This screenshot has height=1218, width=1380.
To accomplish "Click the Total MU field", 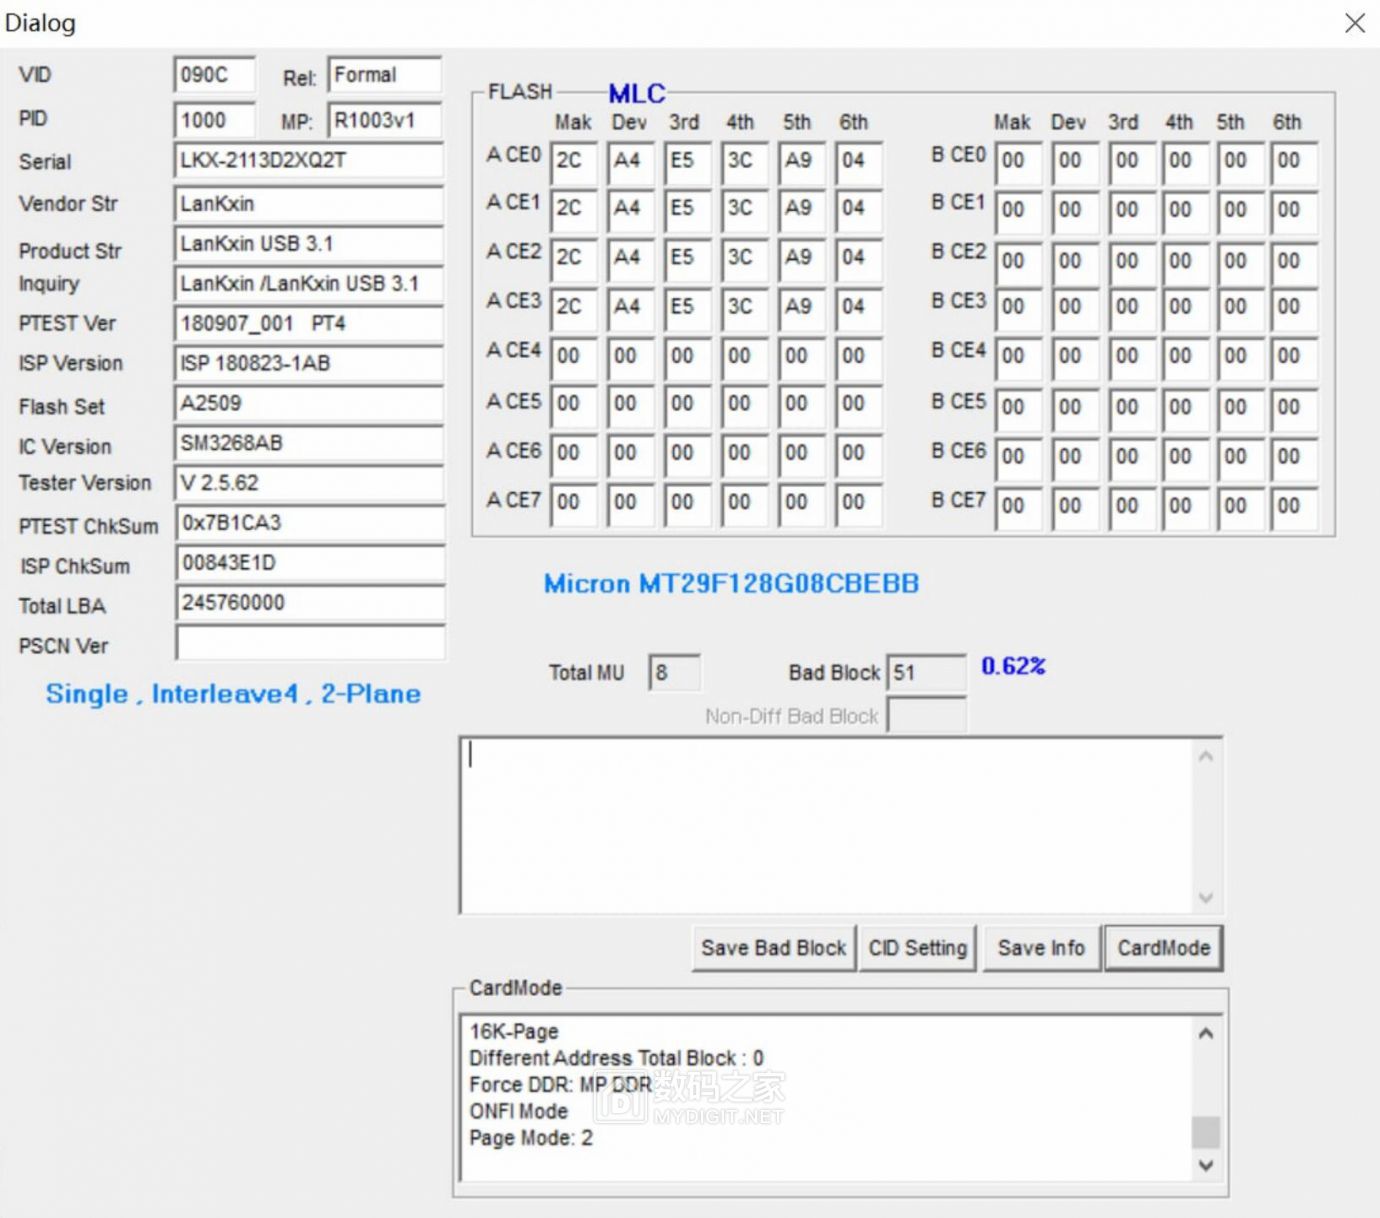I will [x=674, y=673].
